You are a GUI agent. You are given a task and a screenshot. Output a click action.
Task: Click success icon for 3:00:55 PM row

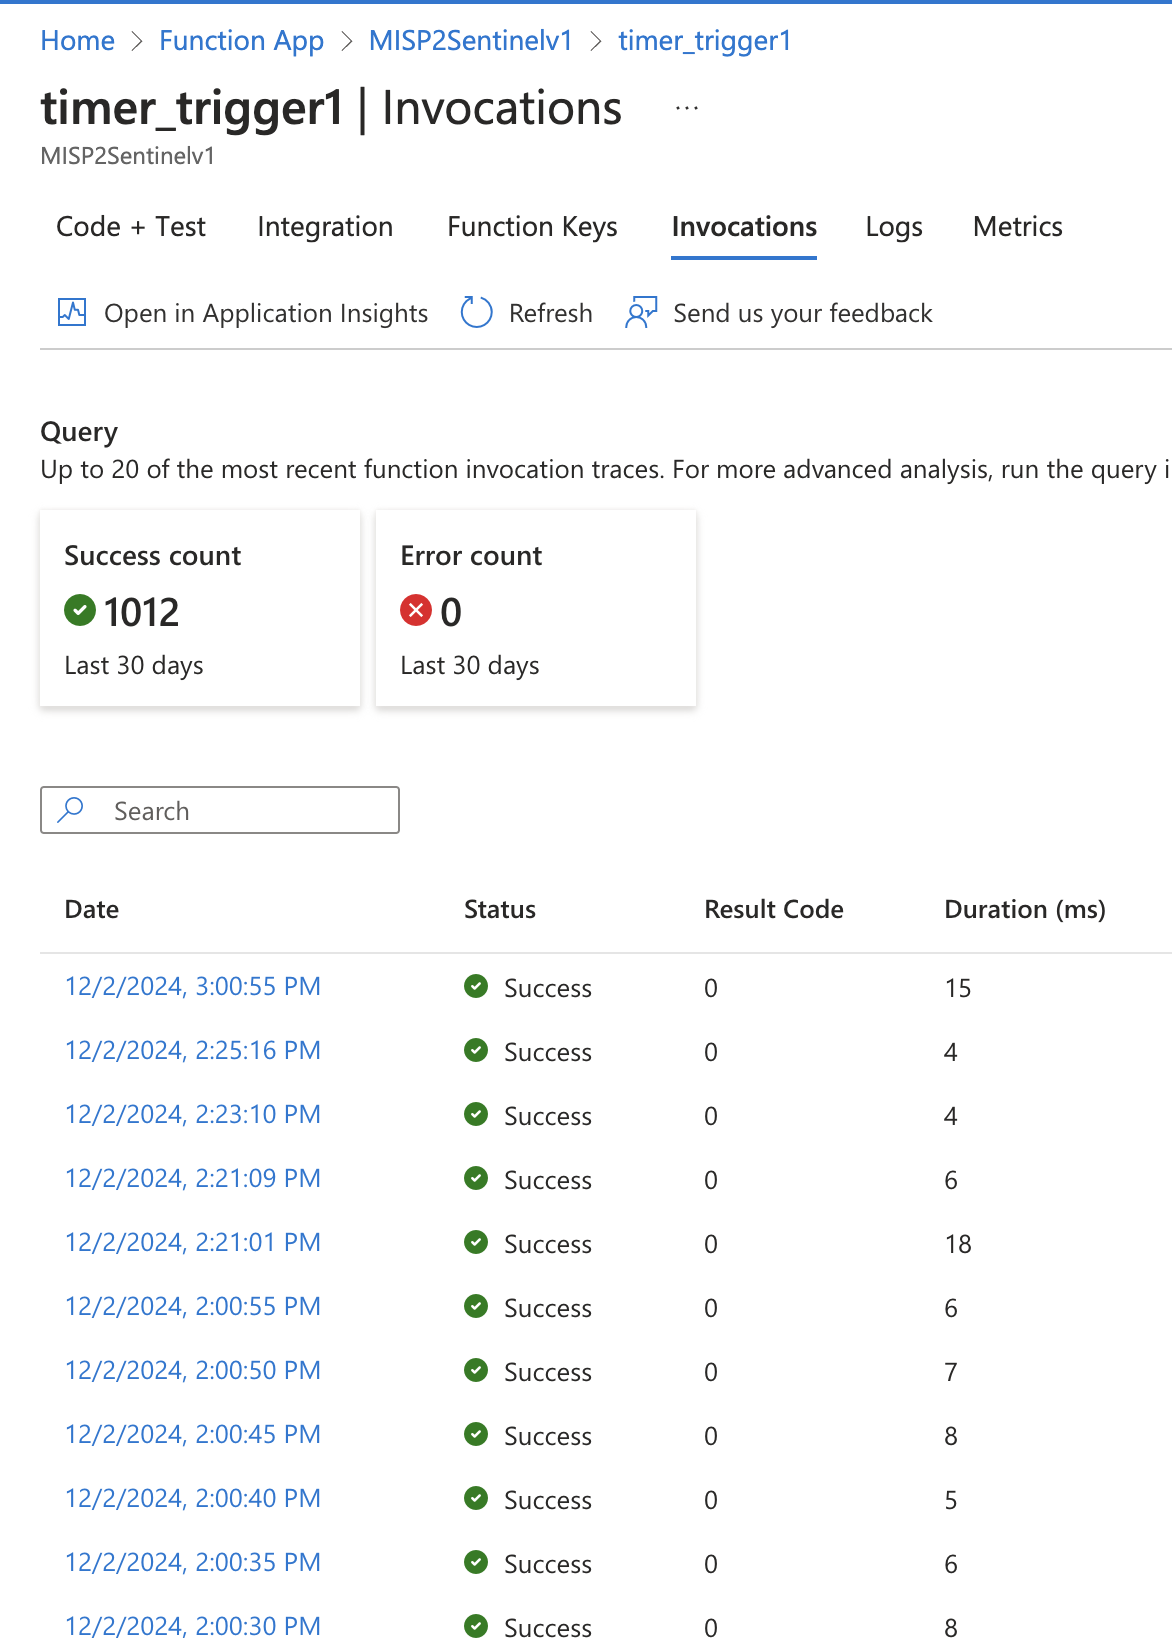click(x=476, y=986)
